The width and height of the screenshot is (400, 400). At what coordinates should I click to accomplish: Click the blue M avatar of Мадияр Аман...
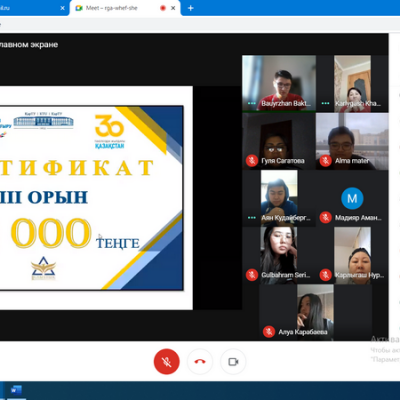[352, 198]
